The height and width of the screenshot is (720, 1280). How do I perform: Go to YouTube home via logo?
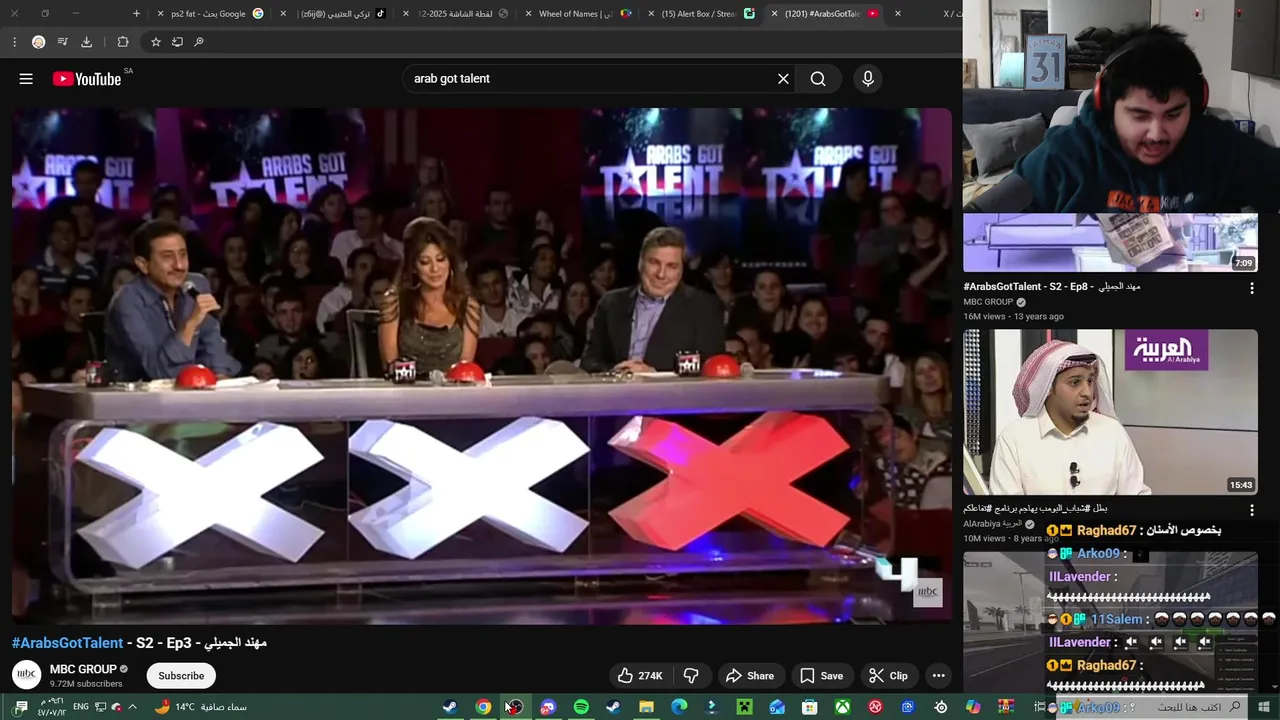point(87,79)
